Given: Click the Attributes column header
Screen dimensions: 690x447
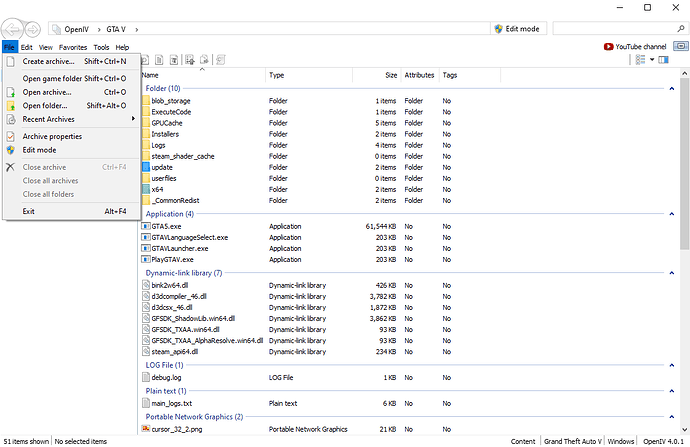Looking at the screenshot, I should click(420, 75).
